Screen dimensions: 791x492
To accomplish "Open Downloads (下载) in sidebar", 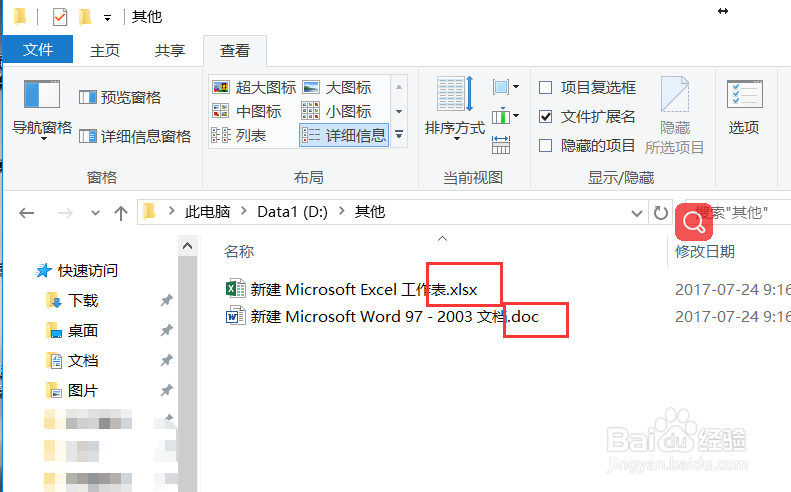I will pos(73,301).
